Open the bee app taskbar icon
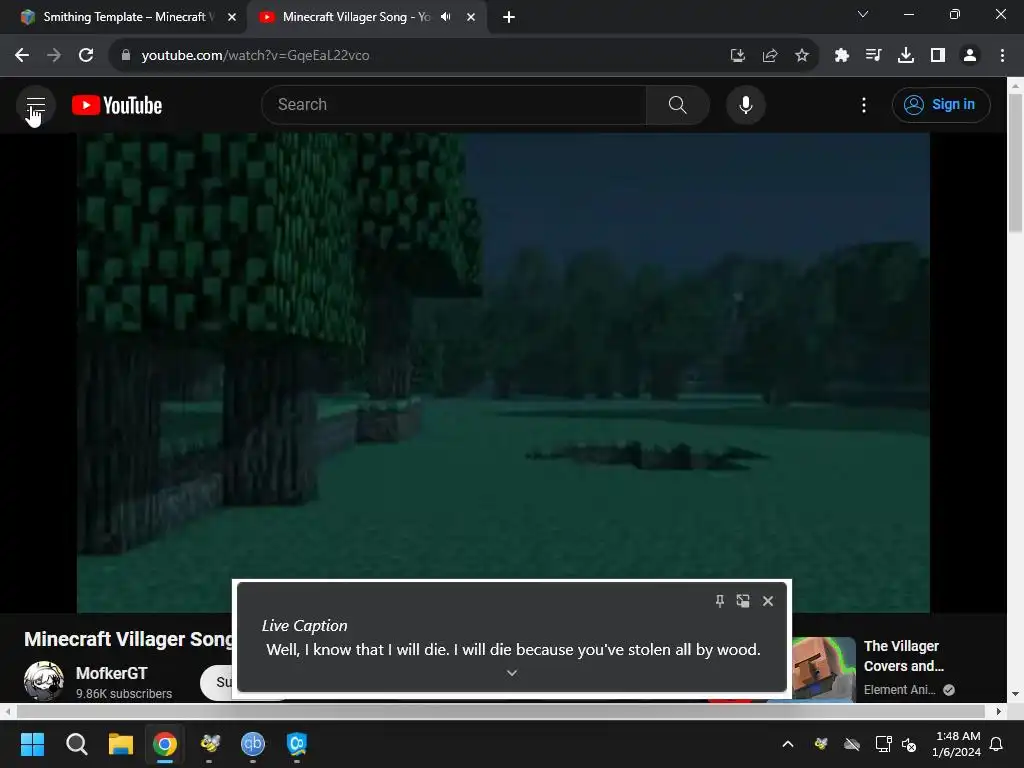Screen dimensions: 1024x768 [209, 744]
